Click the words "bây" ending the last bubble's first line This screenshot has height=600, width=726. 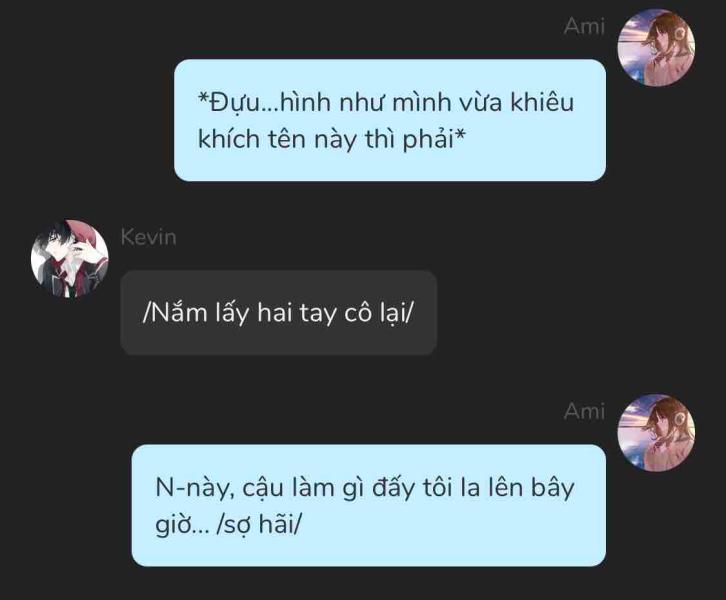[x=552, y=488]
